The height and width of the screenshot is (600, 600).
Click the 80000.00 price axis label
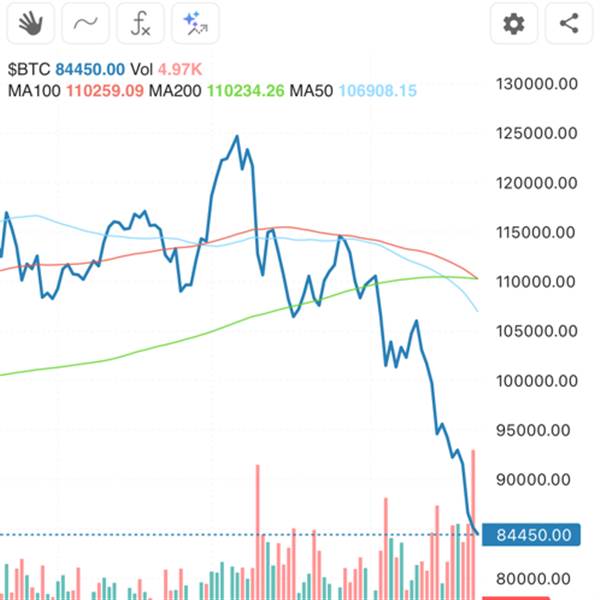click(536, 578)
